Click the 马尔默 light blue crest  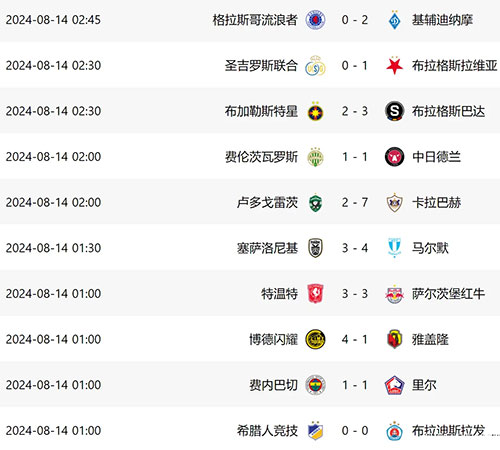point(394,248)
